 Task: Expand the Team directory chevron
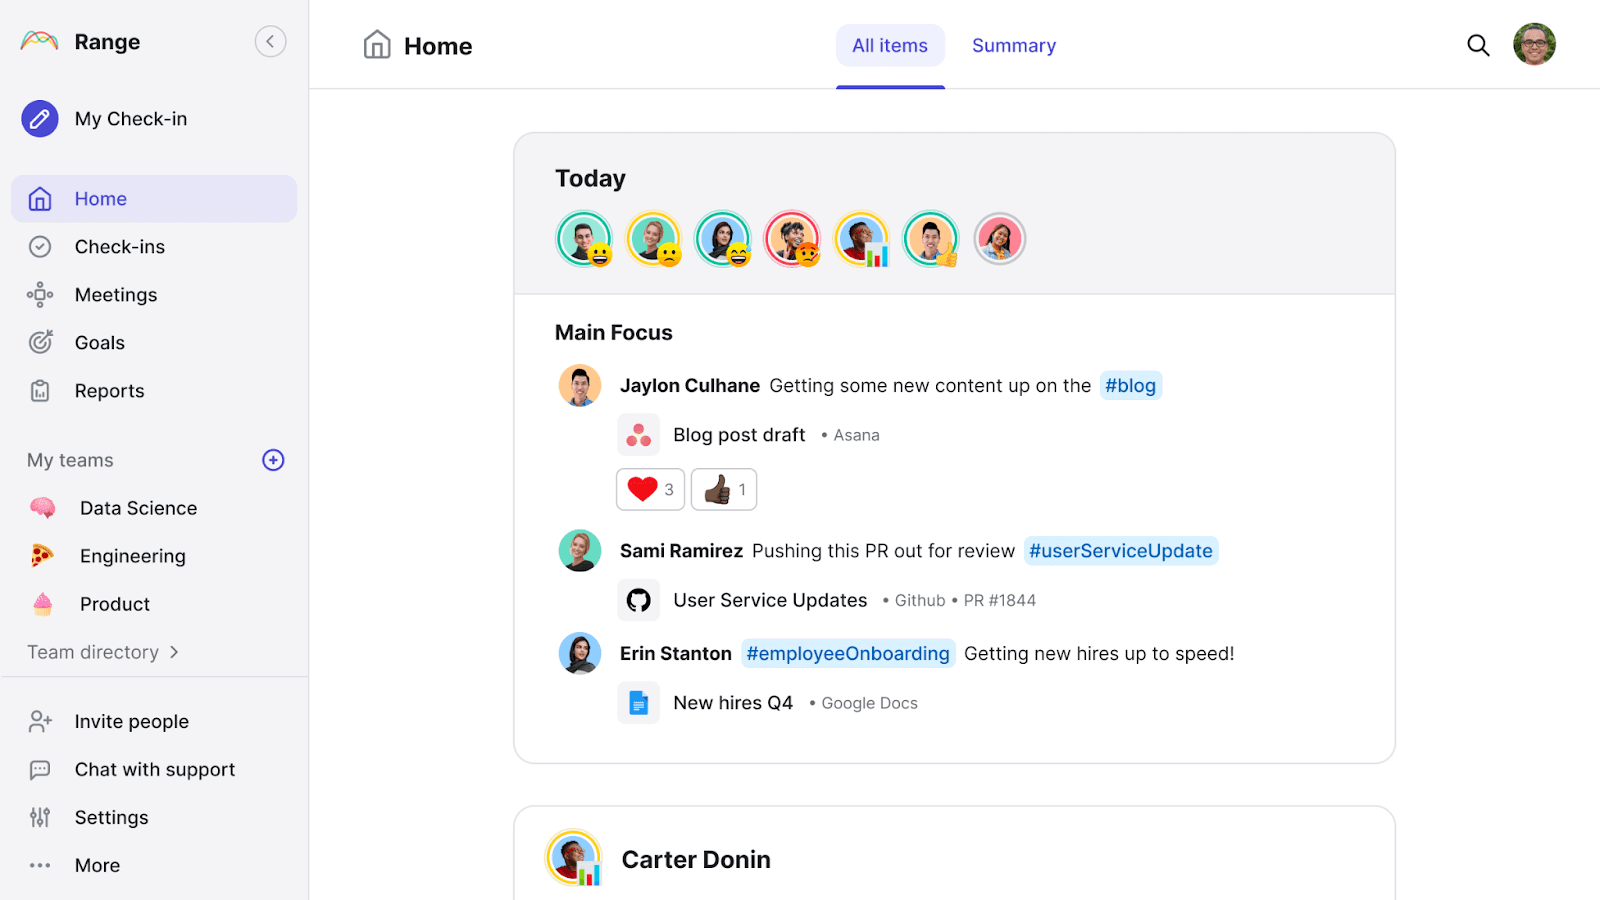[174, 652]
